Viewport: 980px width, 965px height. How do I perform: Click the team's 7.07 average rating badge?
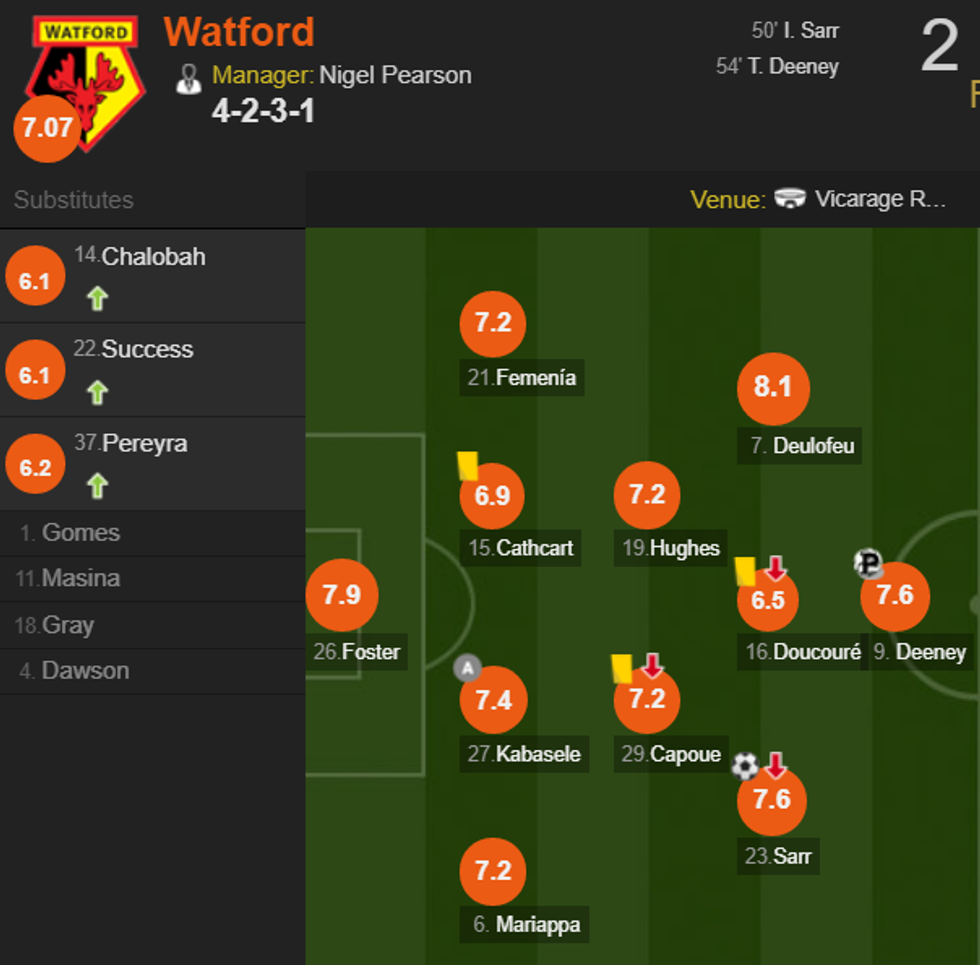[x=46, y=128]
